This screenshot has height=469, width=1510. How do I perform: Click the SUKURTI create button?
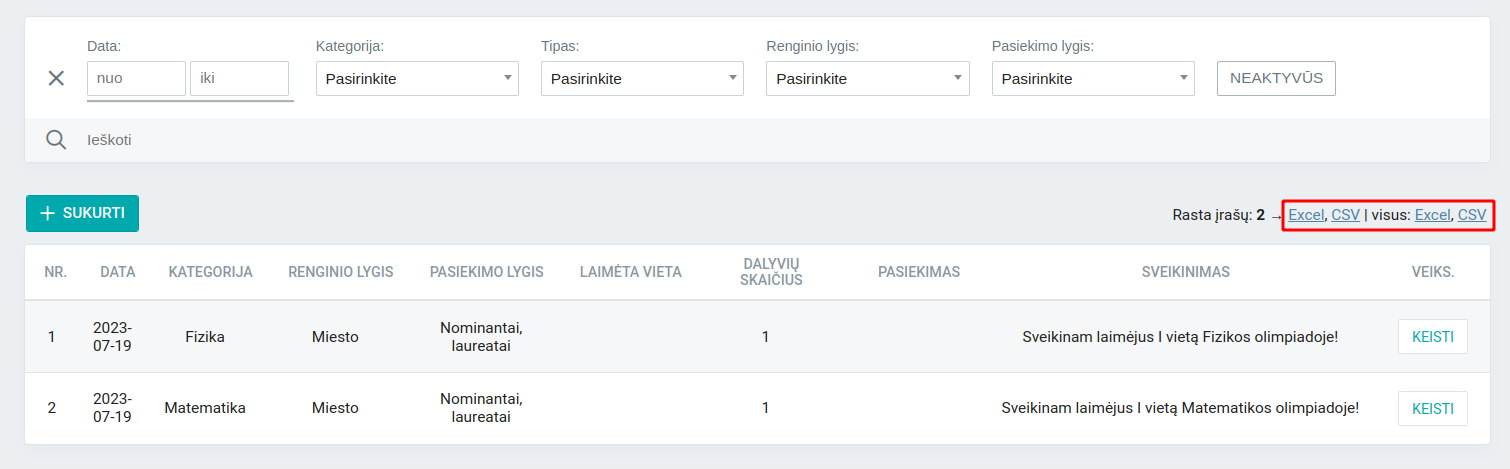click(x=82, y=213)
